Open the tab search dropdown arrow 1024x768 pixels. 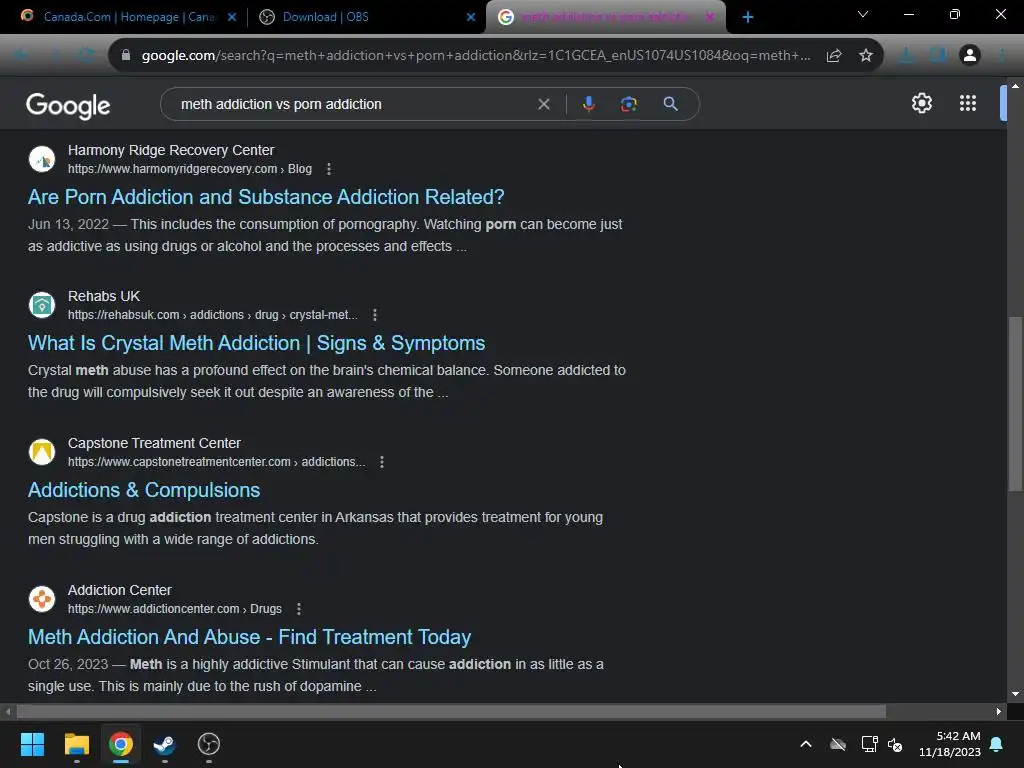pyautogui.click(x=863, y=14)
